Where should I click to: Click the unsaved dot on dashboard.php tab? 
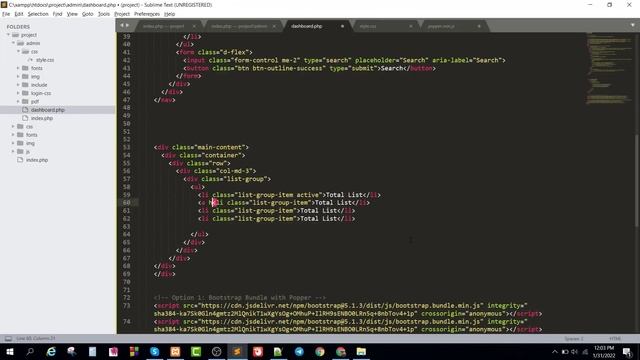pyautogui.click(x=342, y=26)
